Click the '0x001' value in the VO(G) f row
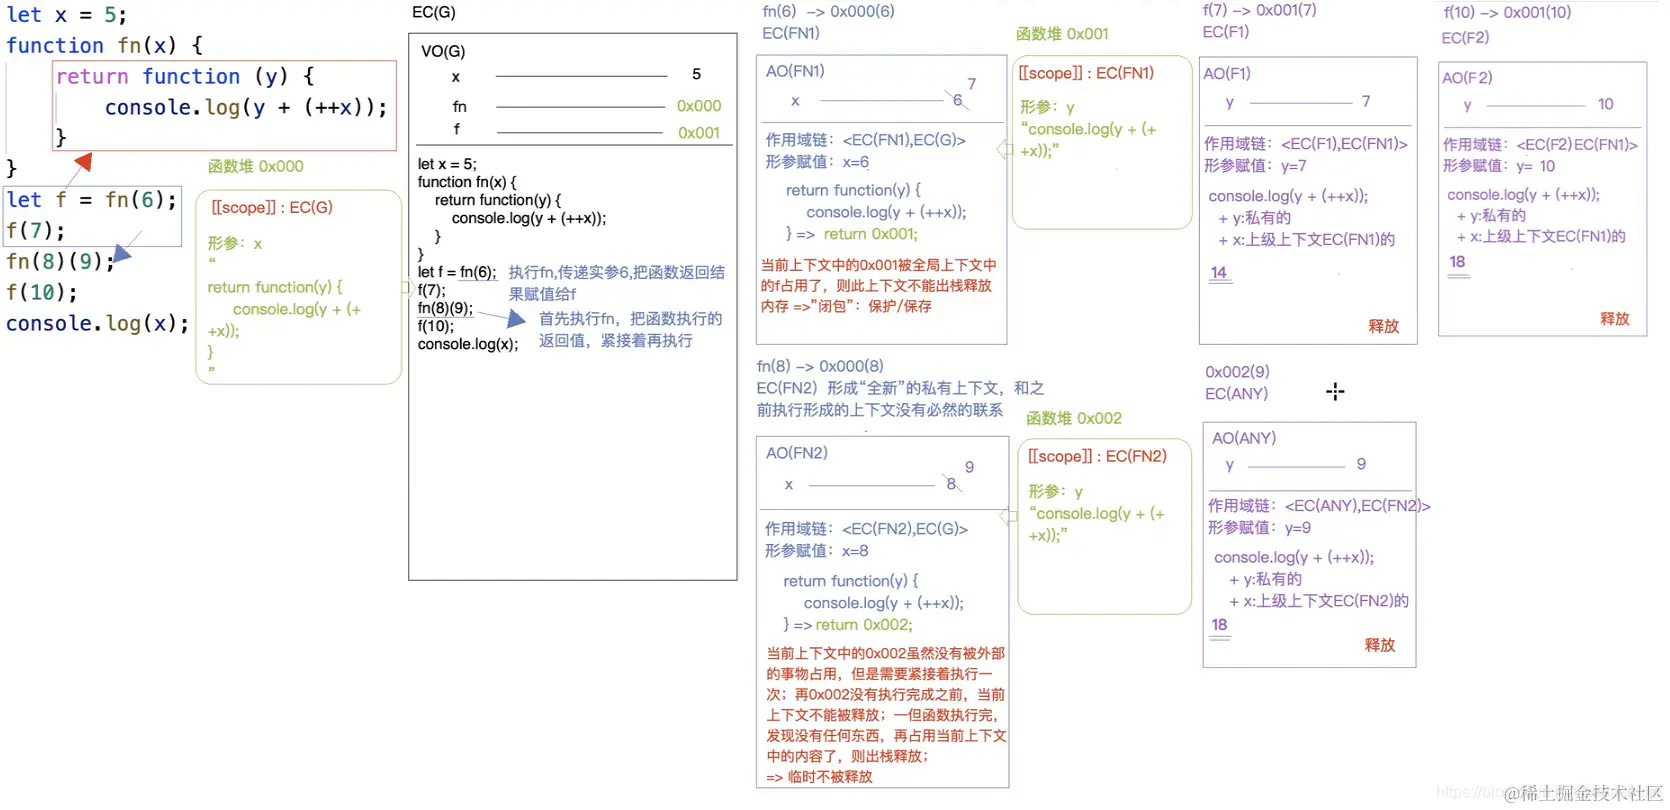The image size is (1670, 810). tap(699, 133)
